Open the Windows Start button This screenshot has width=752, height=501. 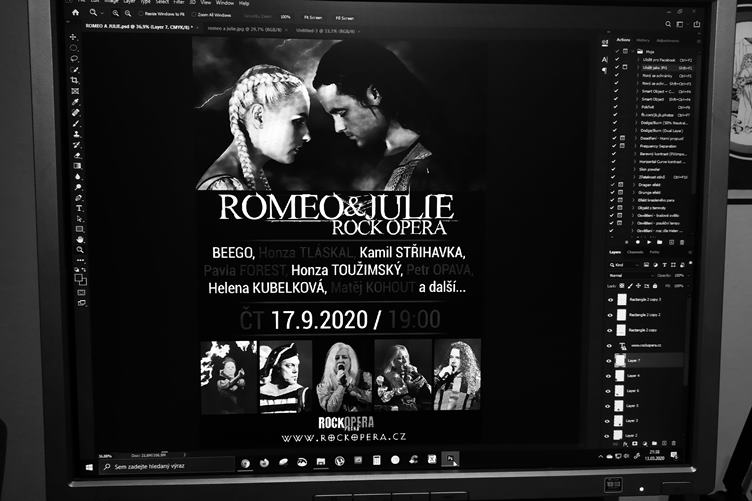89,466
